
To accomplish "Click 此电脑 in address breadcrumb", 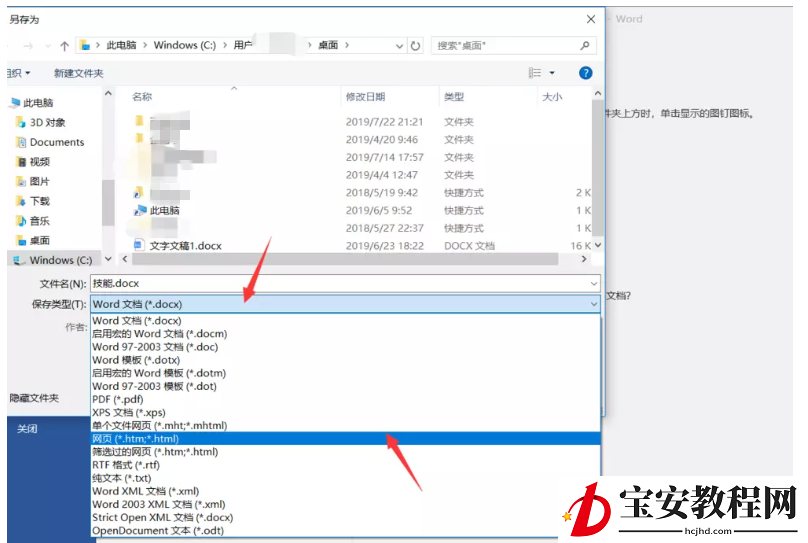I will 121,45.
